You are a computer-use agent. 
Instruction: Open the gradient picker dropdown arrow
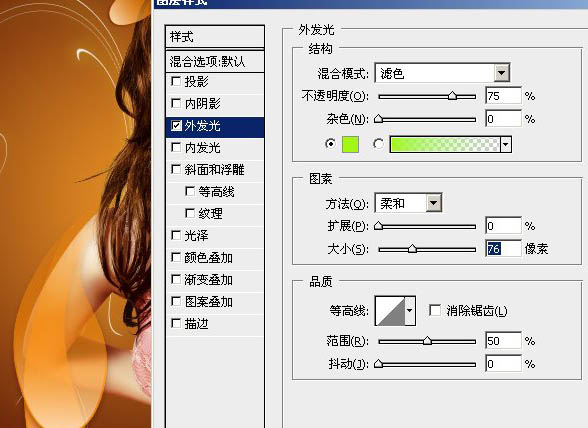pyautogui.click(x=506, y=144)
